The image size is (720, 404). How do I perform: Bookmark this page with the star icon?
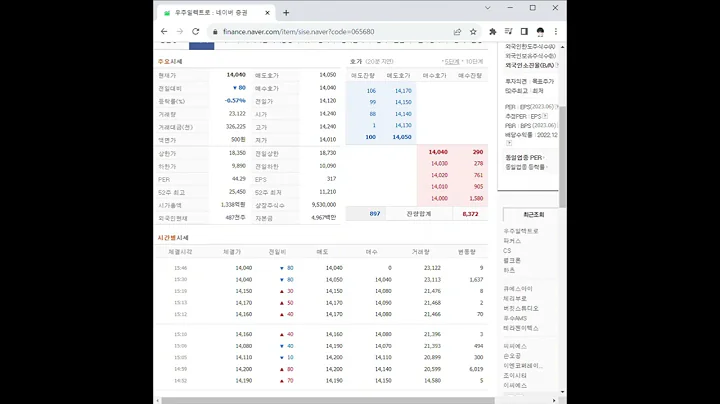(473, 32)
